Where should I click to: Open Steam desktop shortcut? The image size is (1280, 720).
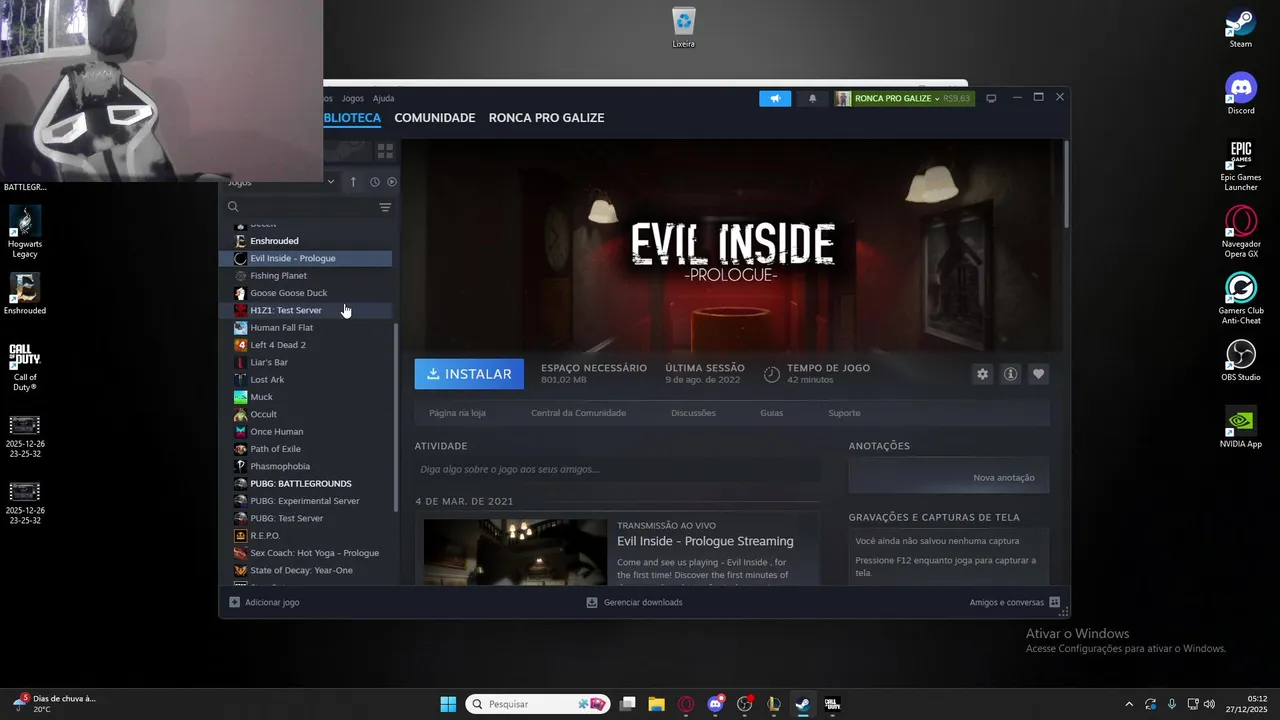(x=1241, y=28)
